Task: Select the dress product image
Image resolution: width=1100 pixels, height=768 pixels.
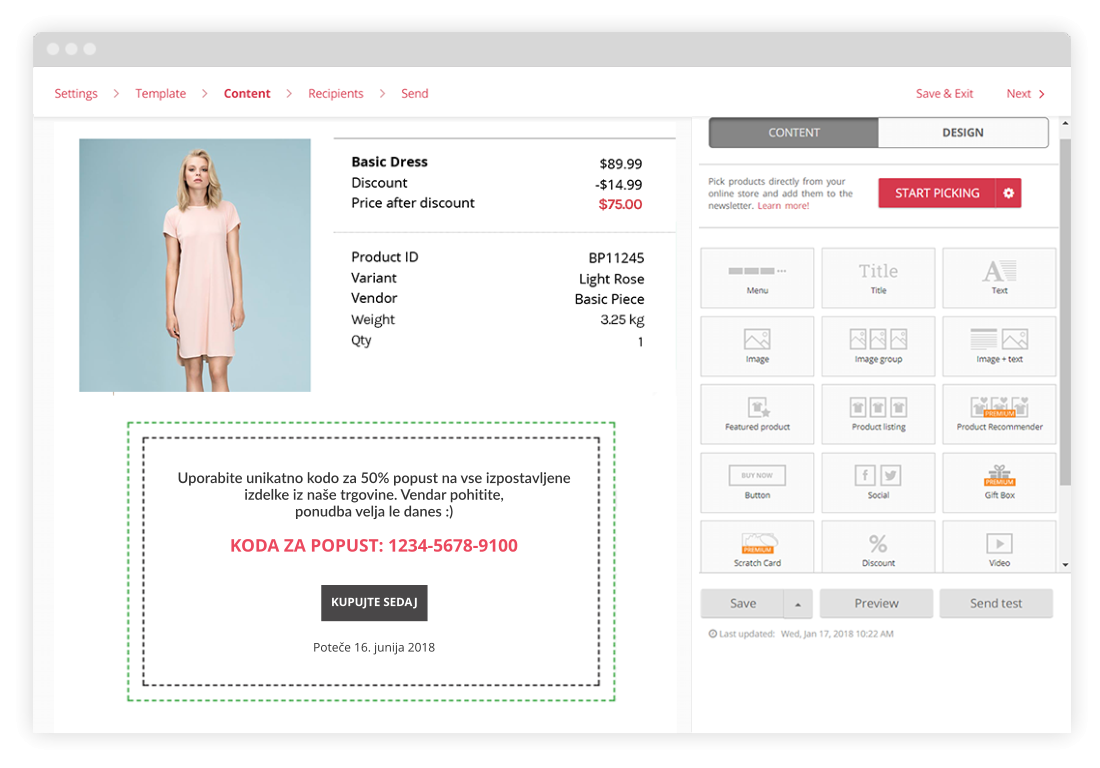Action: pyautogui.click(x=195, y=265)
